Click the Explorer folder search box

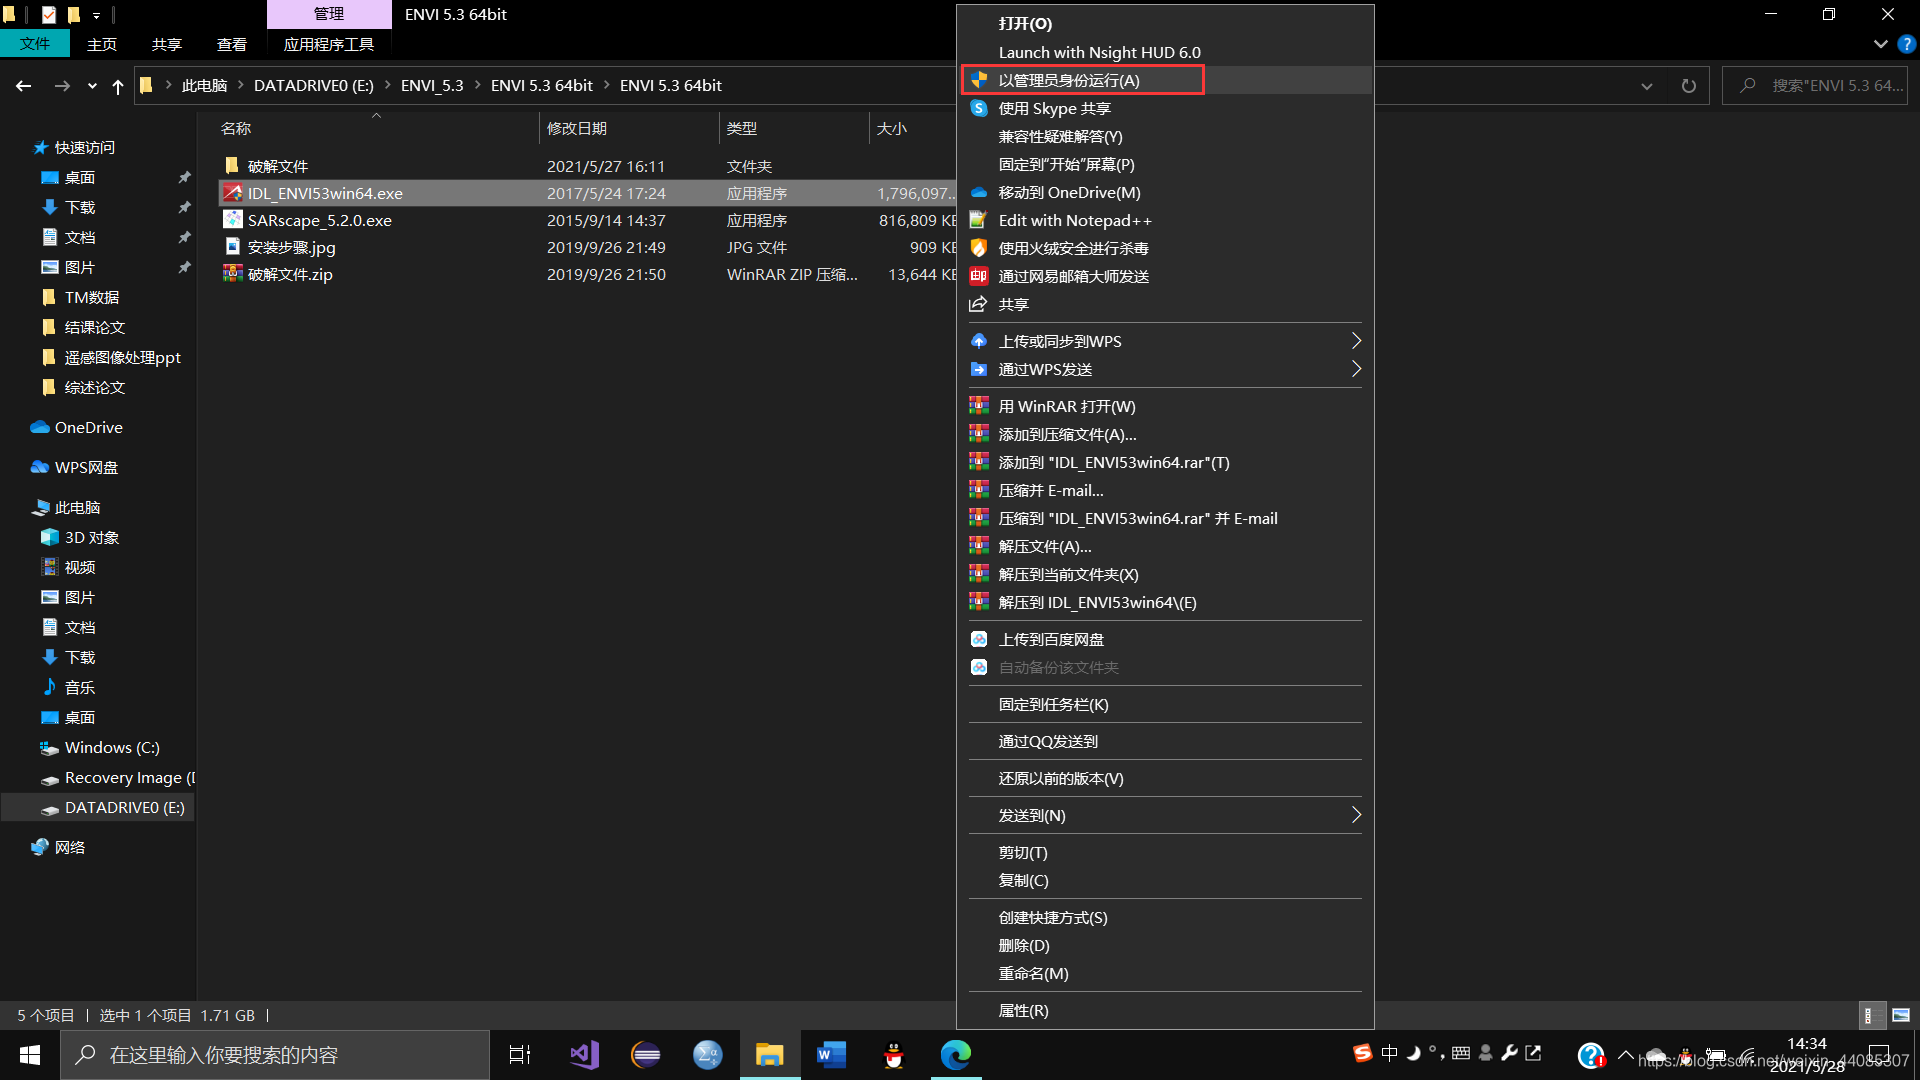(1815, 86)
